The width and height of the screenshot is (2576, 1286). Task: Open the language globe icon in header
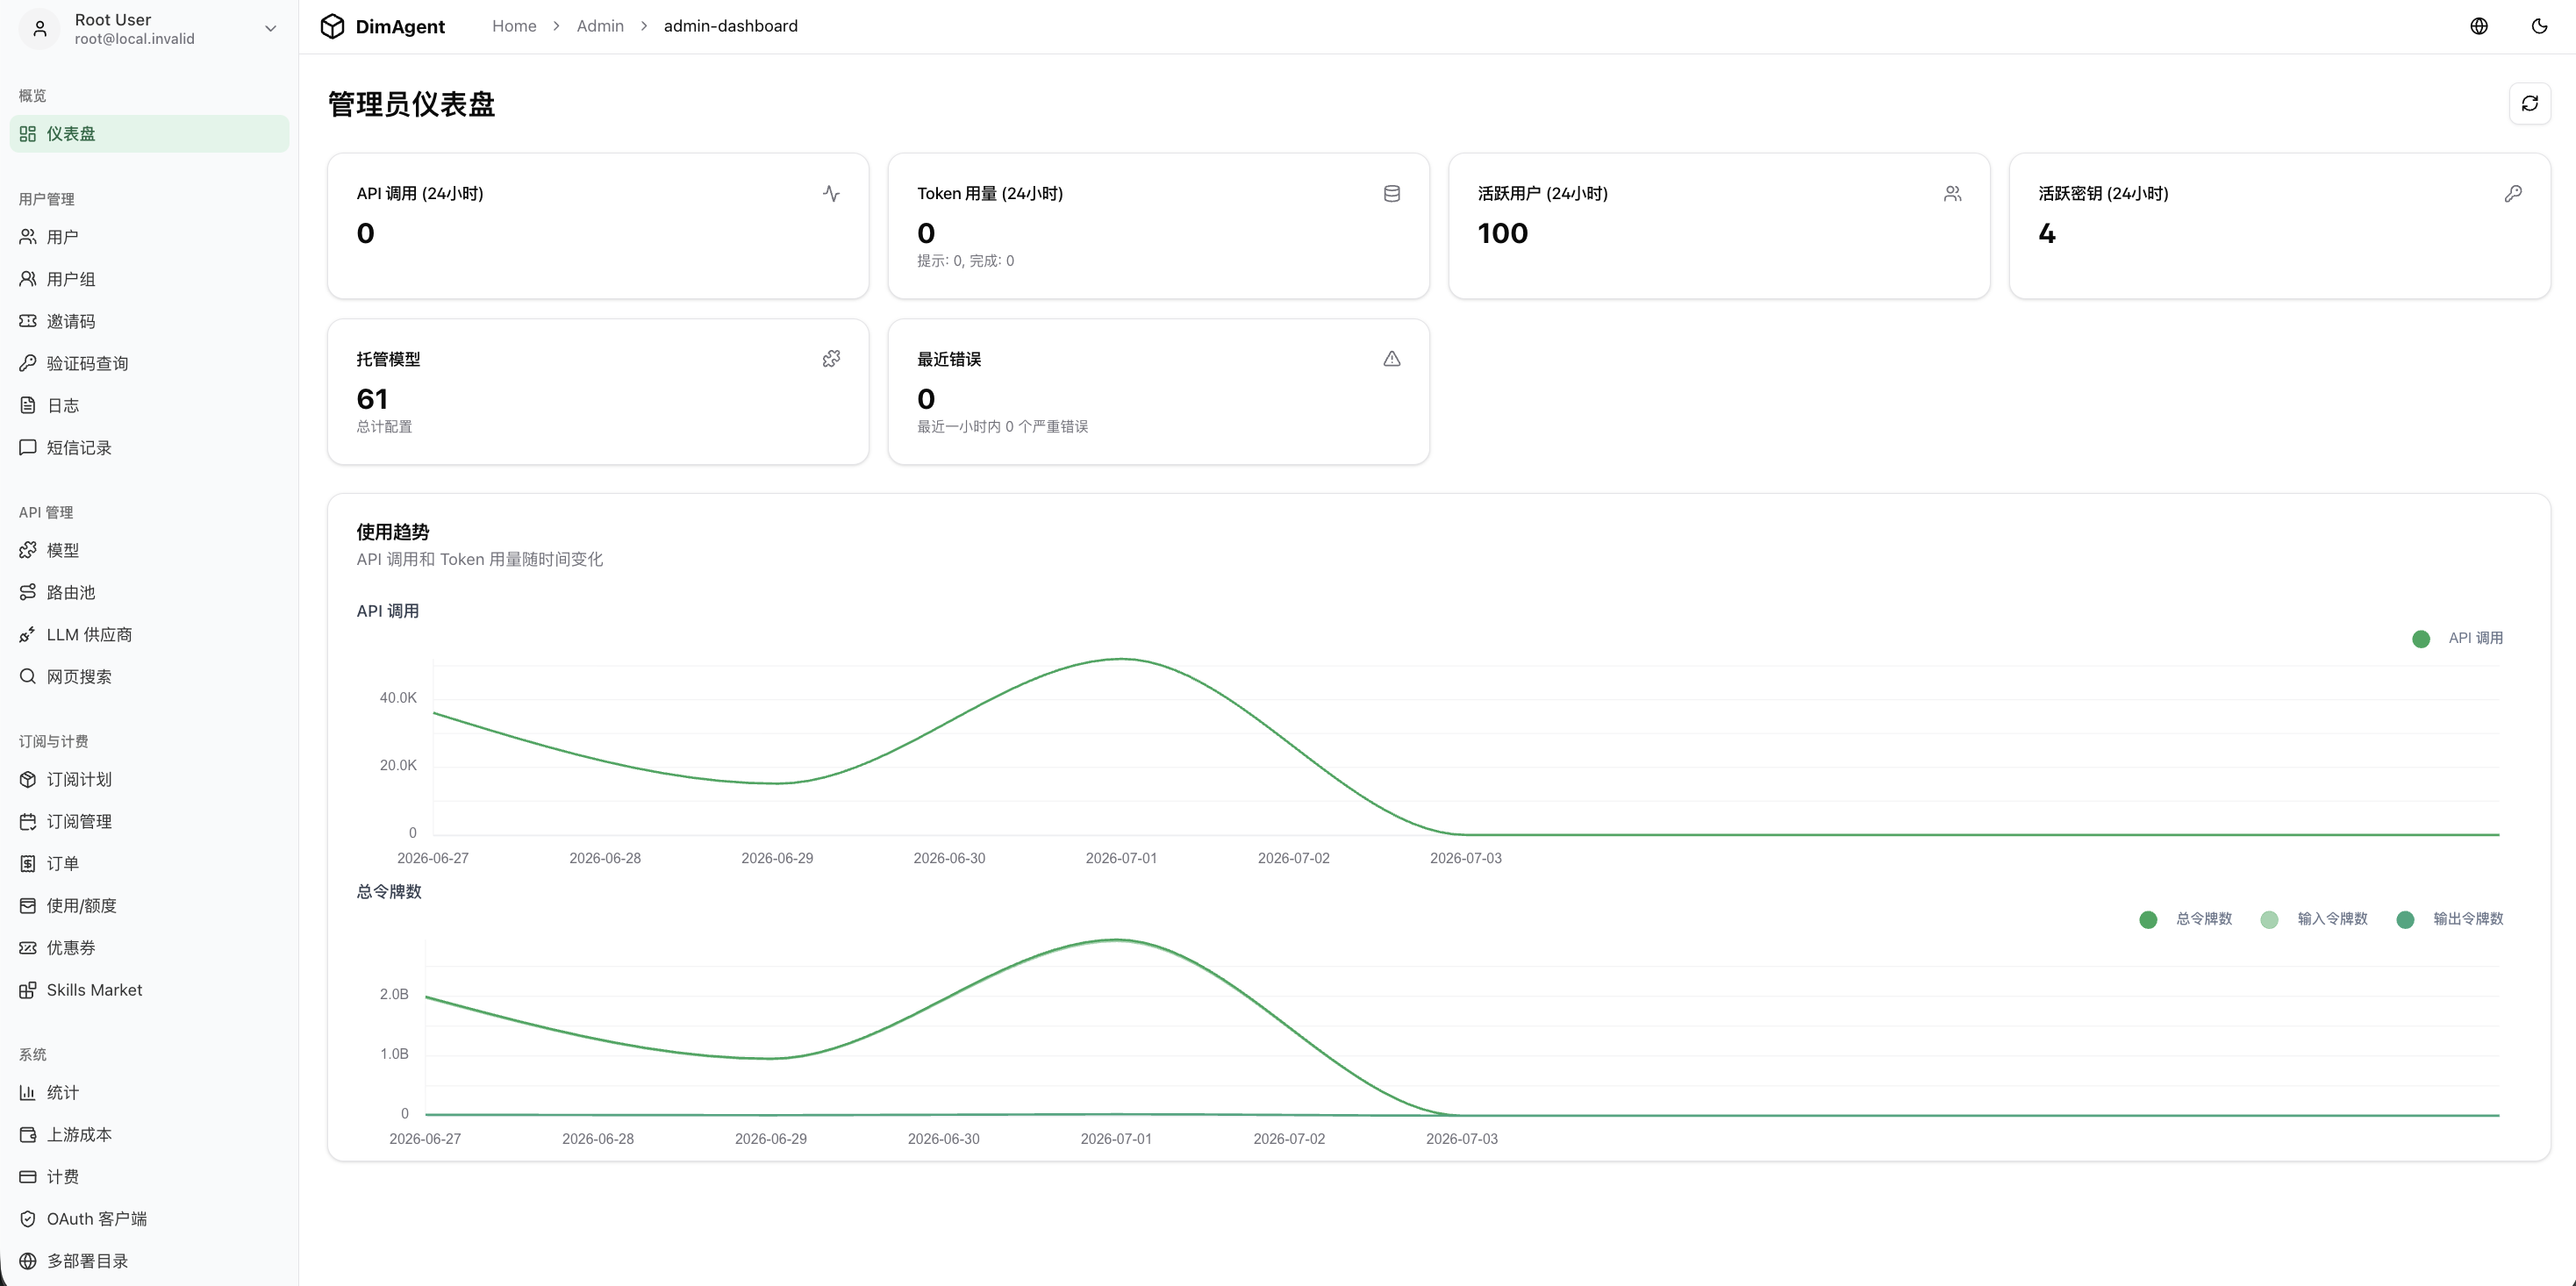(2479, 26)
